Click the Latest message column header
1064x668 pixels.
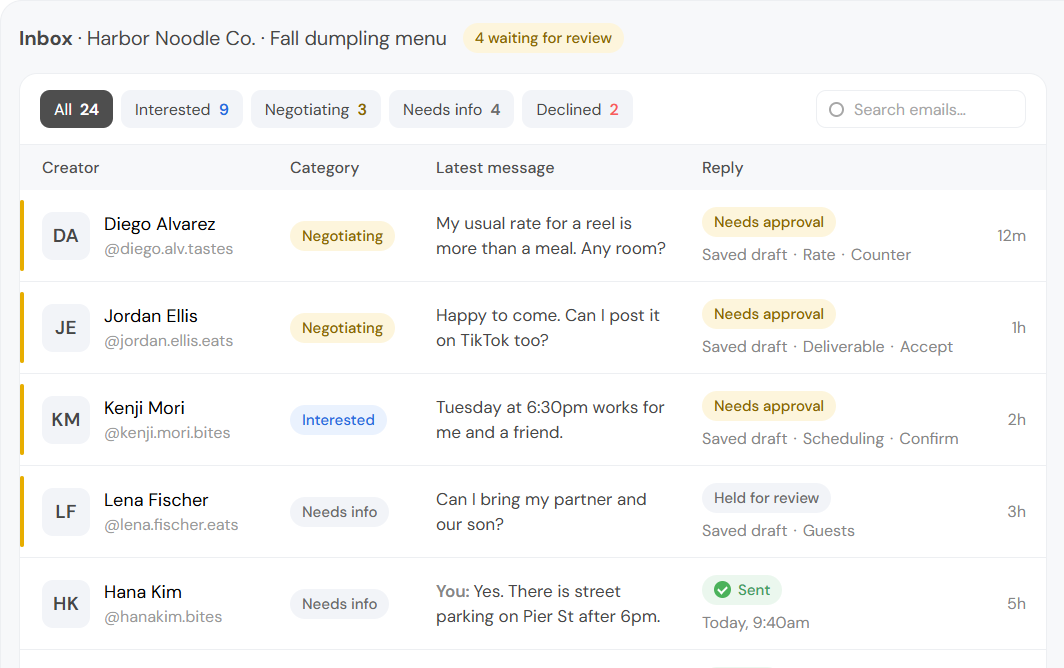coord(495,168)
